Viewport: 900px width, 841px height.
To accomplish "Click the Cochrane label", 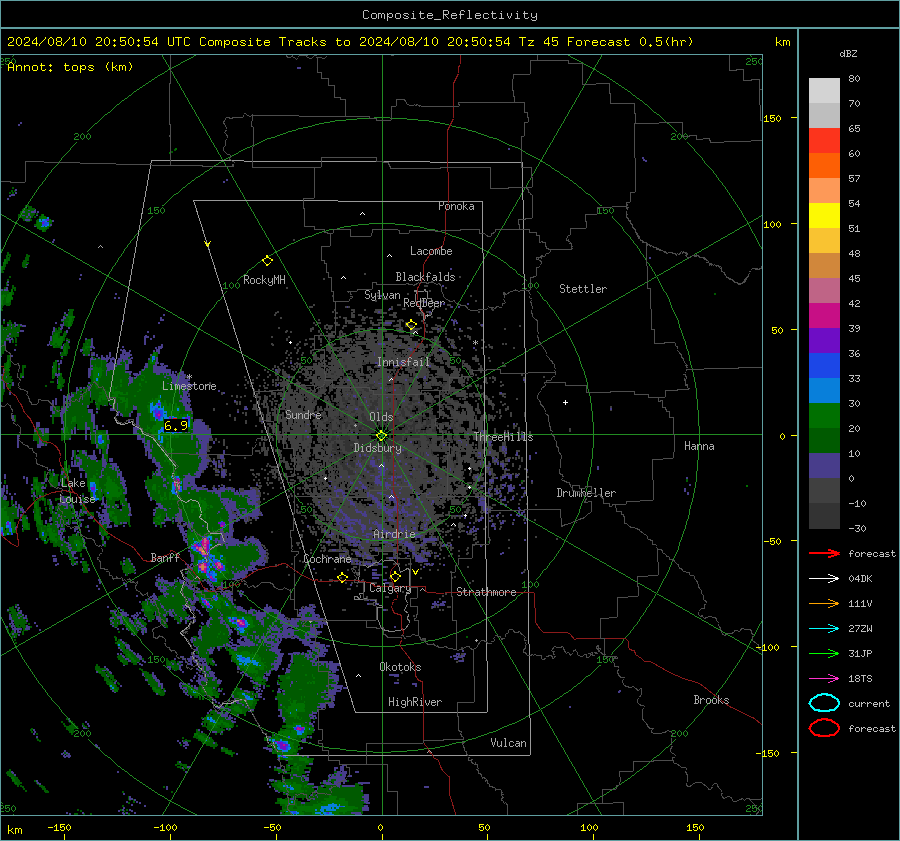I will tap(327, 559).
